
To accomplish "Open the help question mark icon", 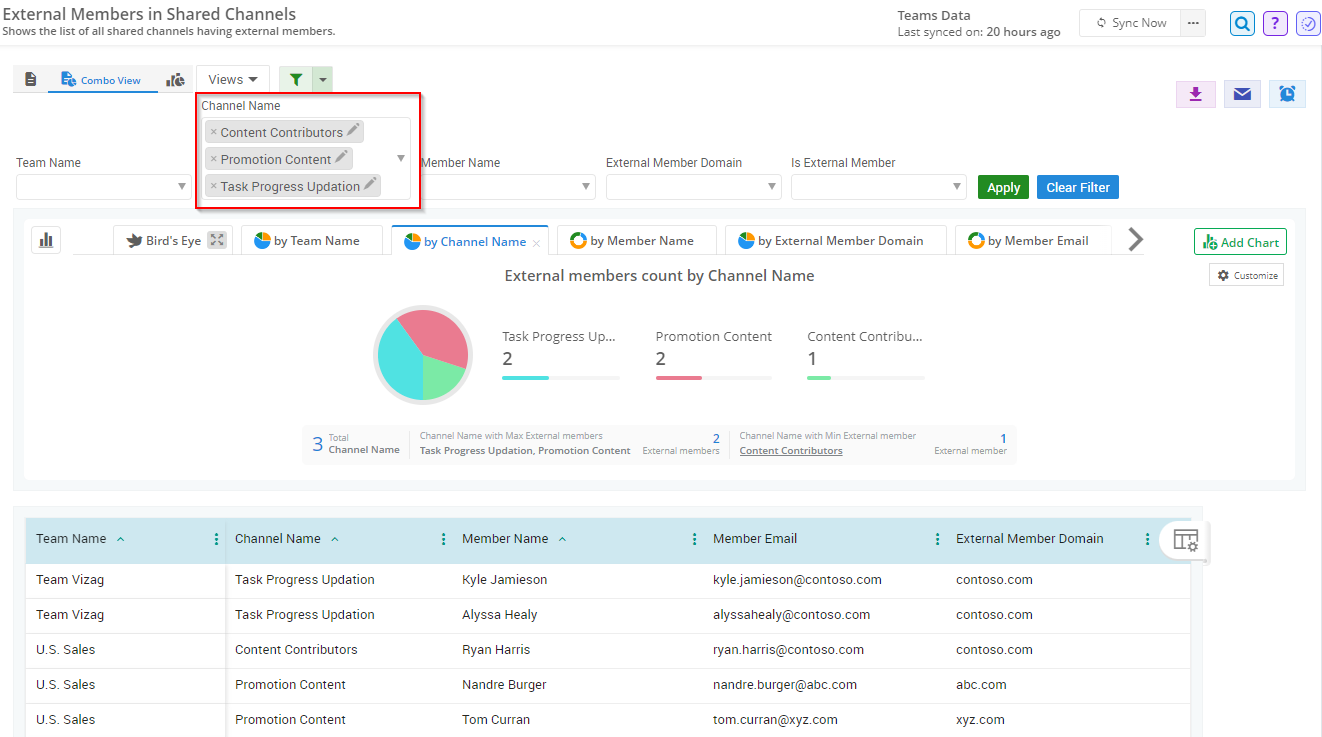I will point(1274,23).
